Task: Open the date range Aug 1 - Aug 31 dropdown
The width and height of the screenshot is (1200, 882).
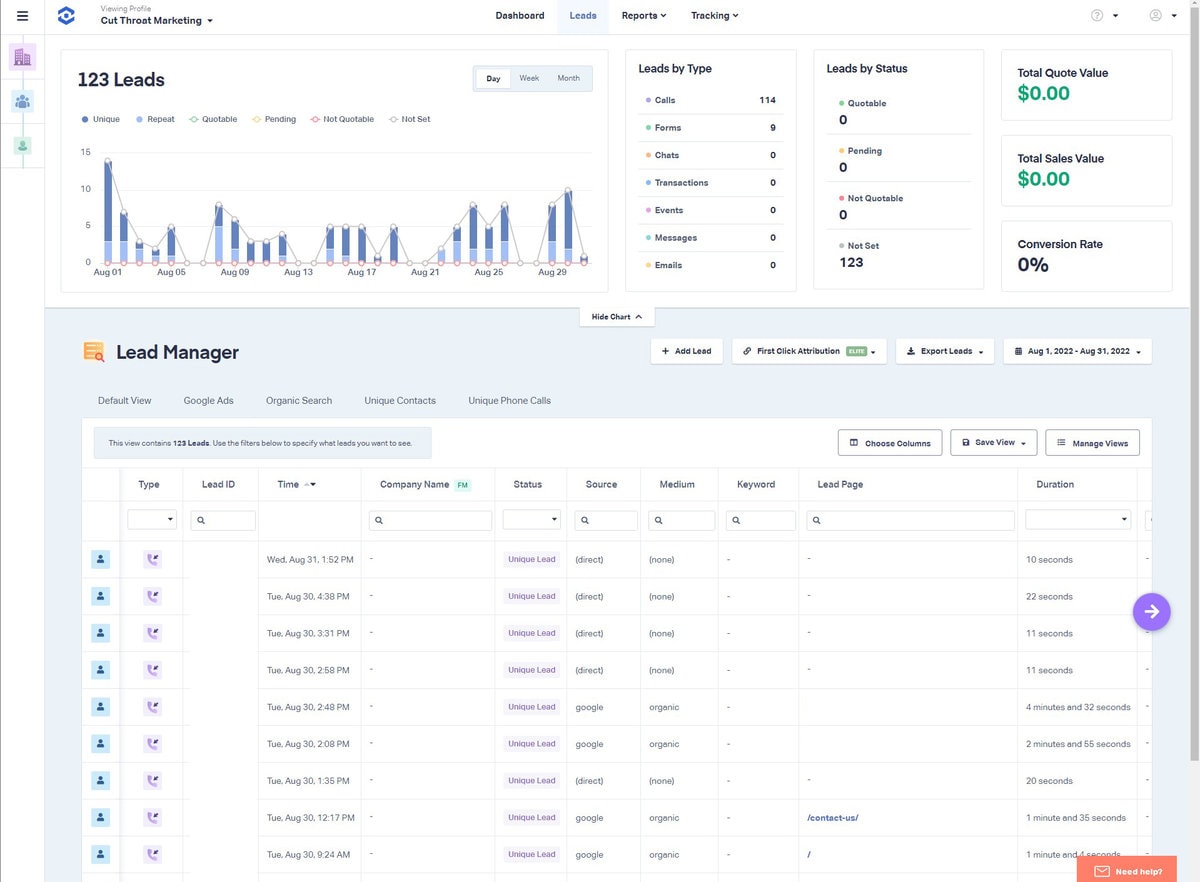Action: (1077, 351)
